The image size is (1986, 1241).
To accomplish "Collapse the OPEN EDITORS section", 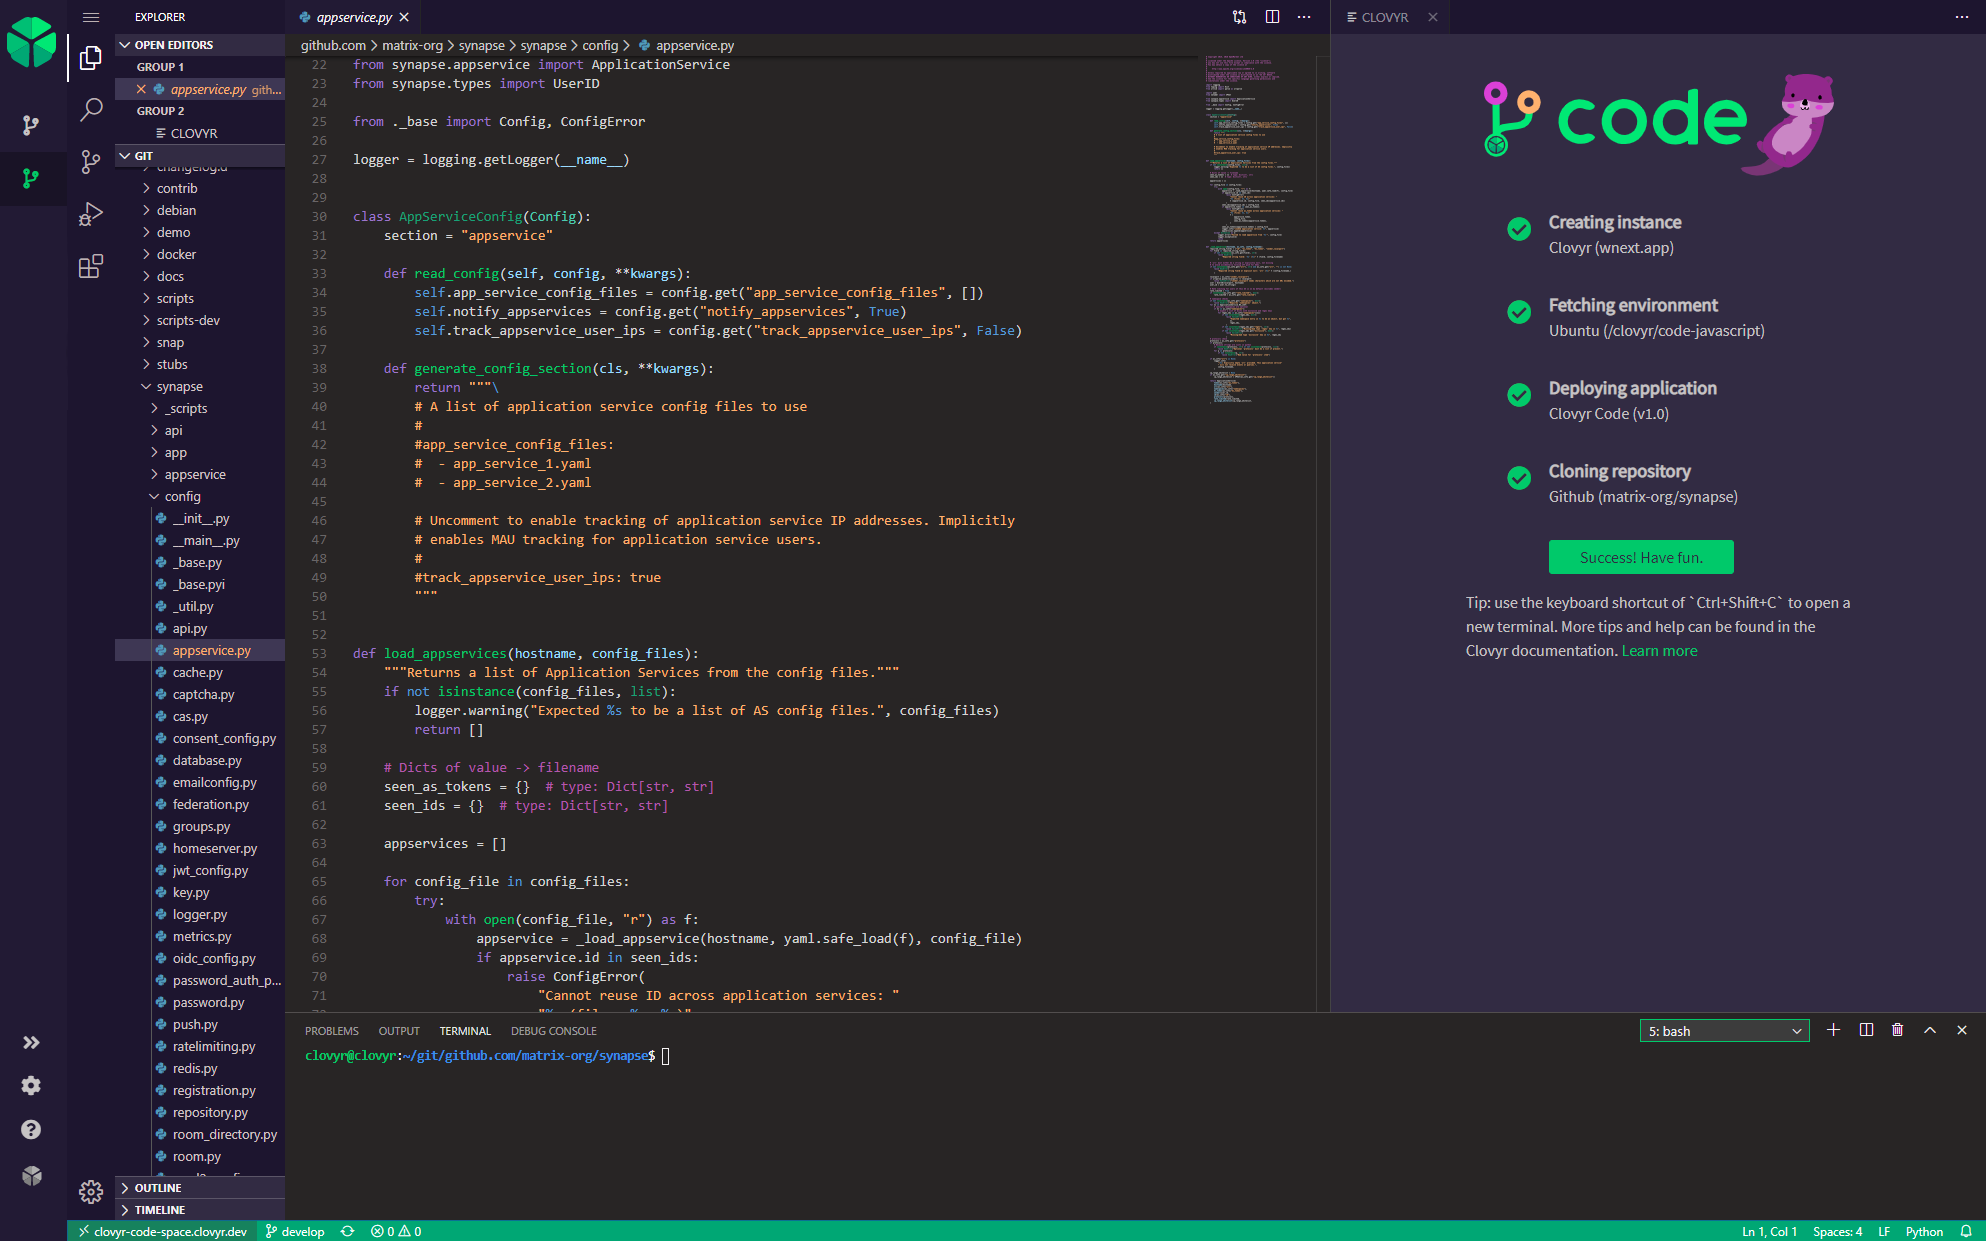I will [x=200, y=45].
